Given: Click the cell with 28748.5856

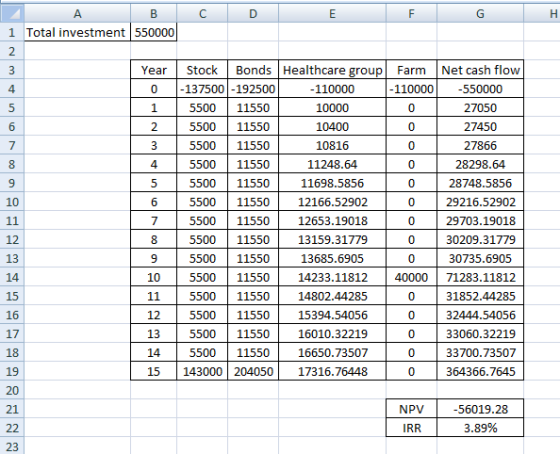Looking at the screenshot, I should pos(480,183).
